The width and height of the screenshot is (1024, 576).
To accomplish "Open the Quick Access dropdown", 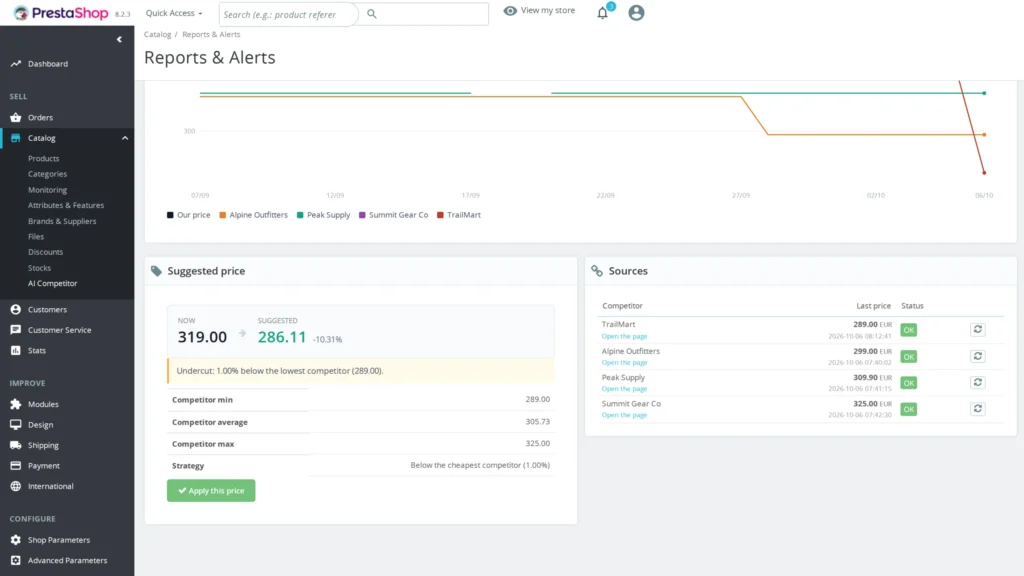I will coord(174,13).
